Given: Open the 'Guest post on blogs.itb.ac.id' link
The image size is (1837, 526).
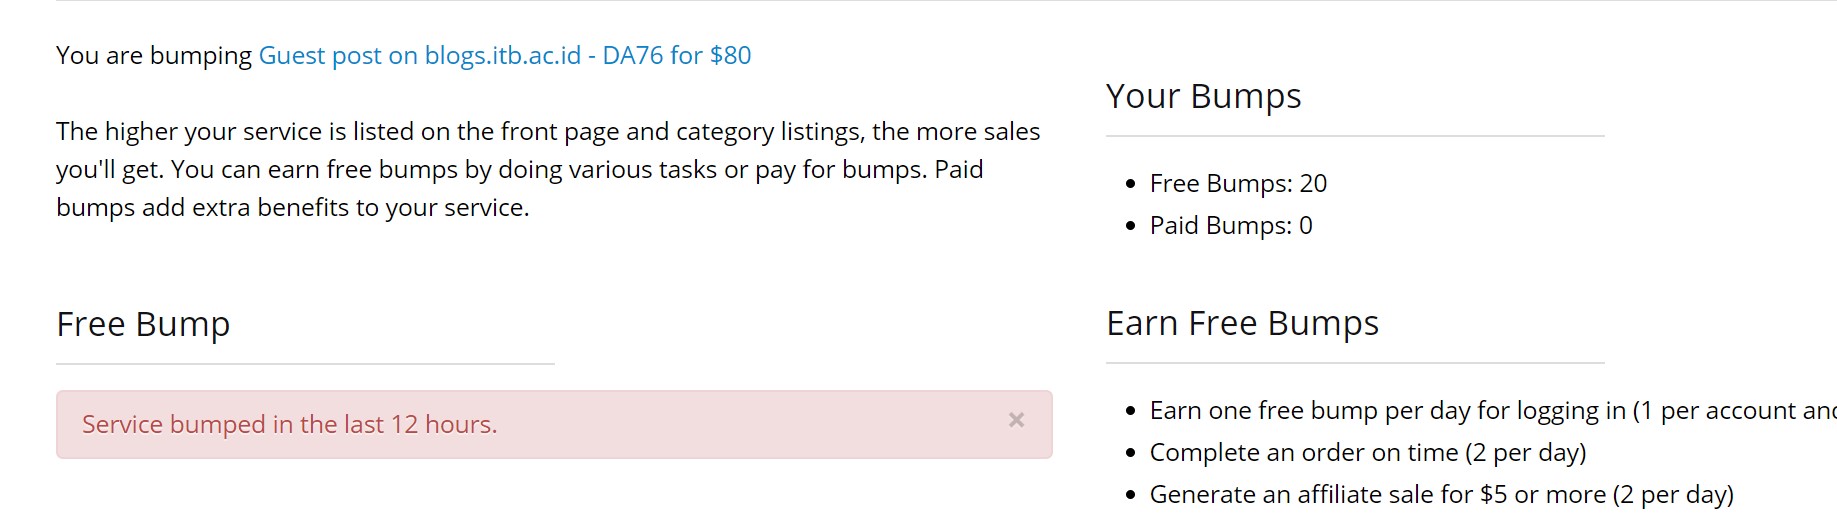Looking at the screenshot, I should point(504,55).
